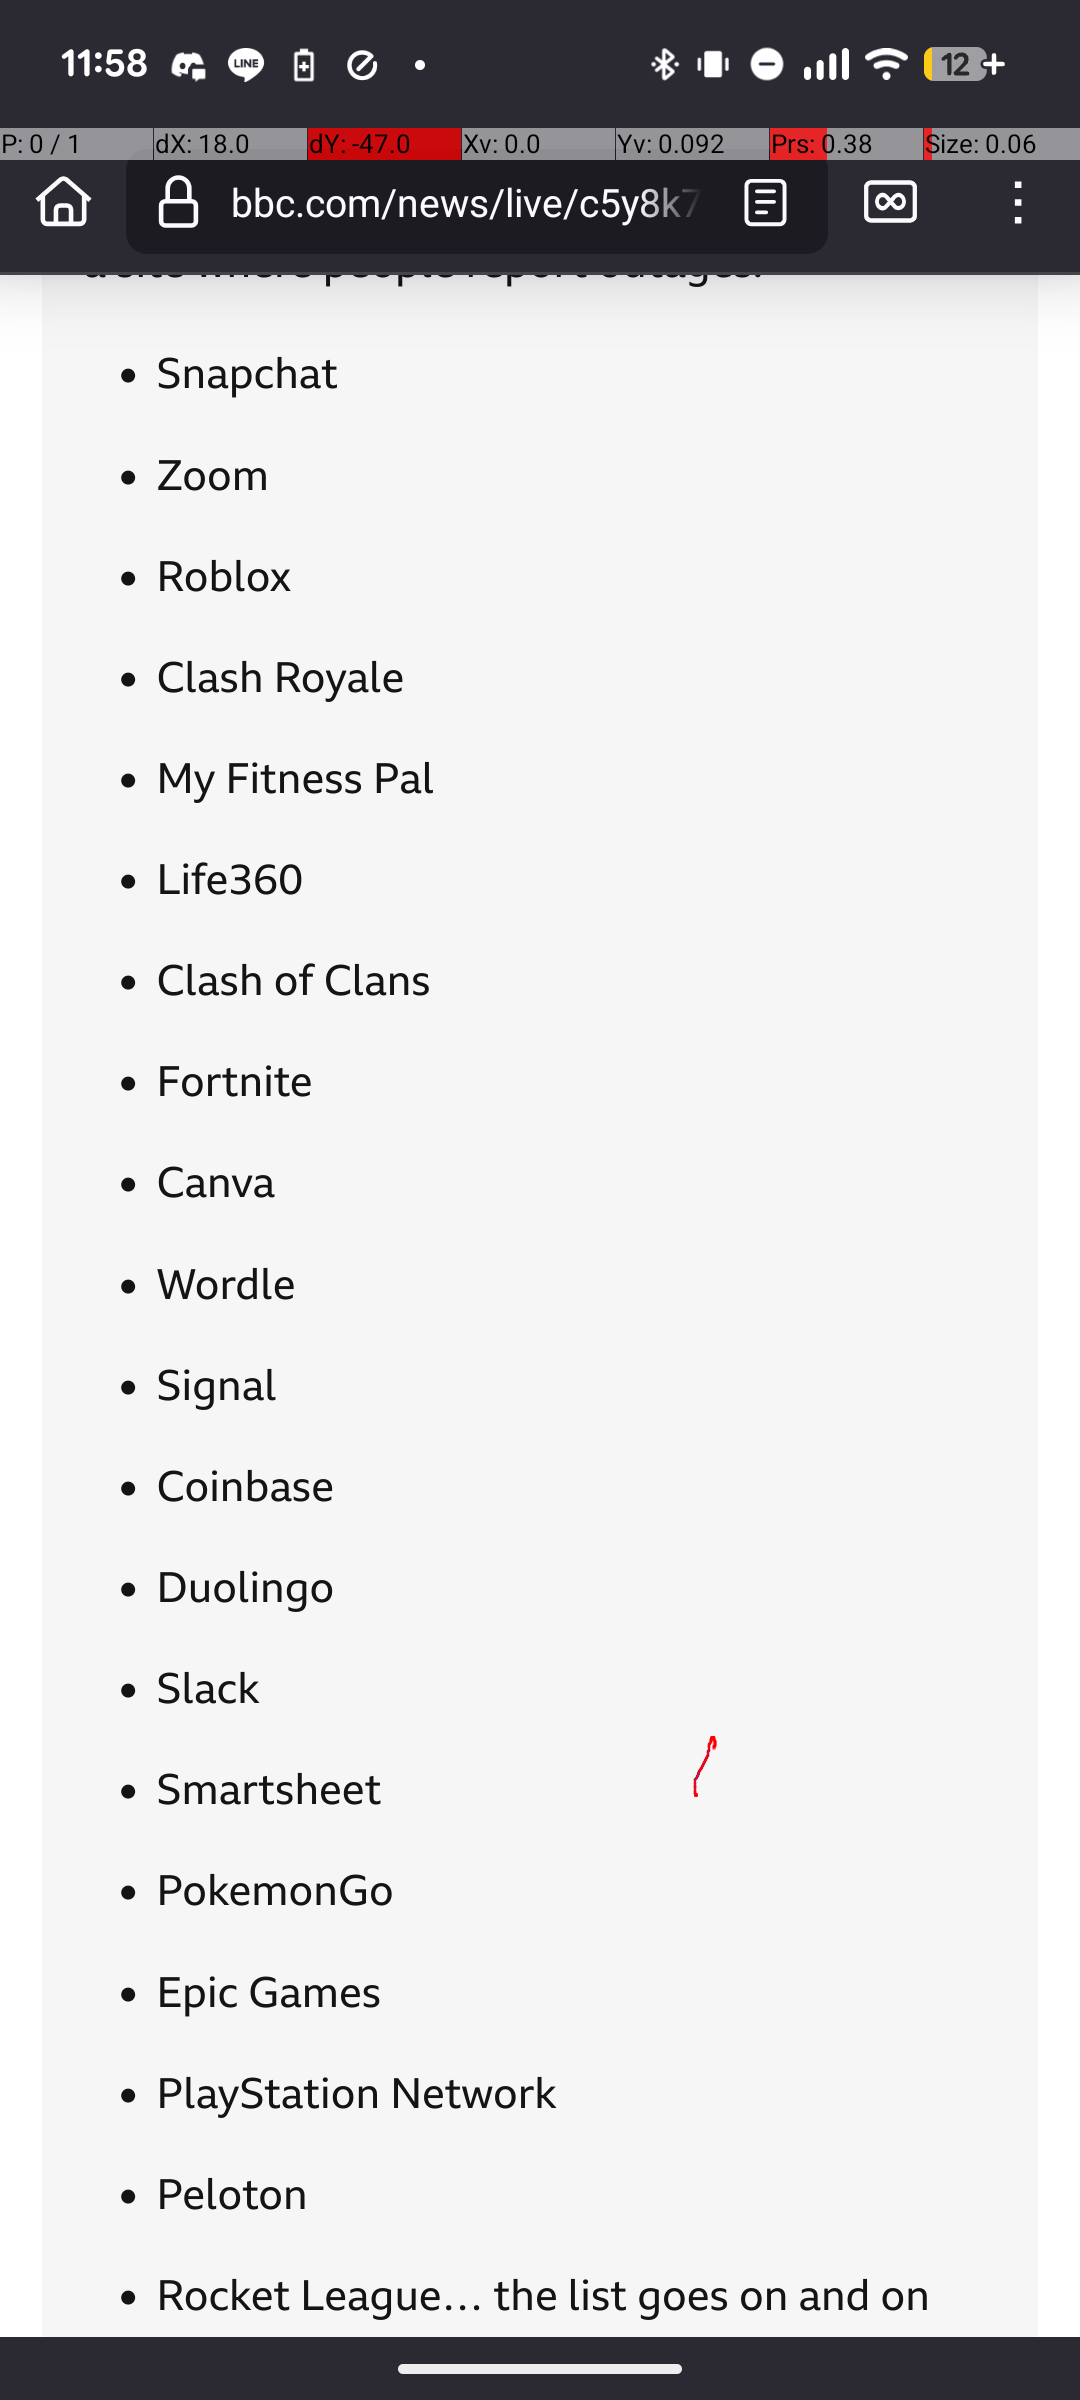Tap the PlayStation Network list entry
Screen dimensions: 1080x2400
point(356,2095)
